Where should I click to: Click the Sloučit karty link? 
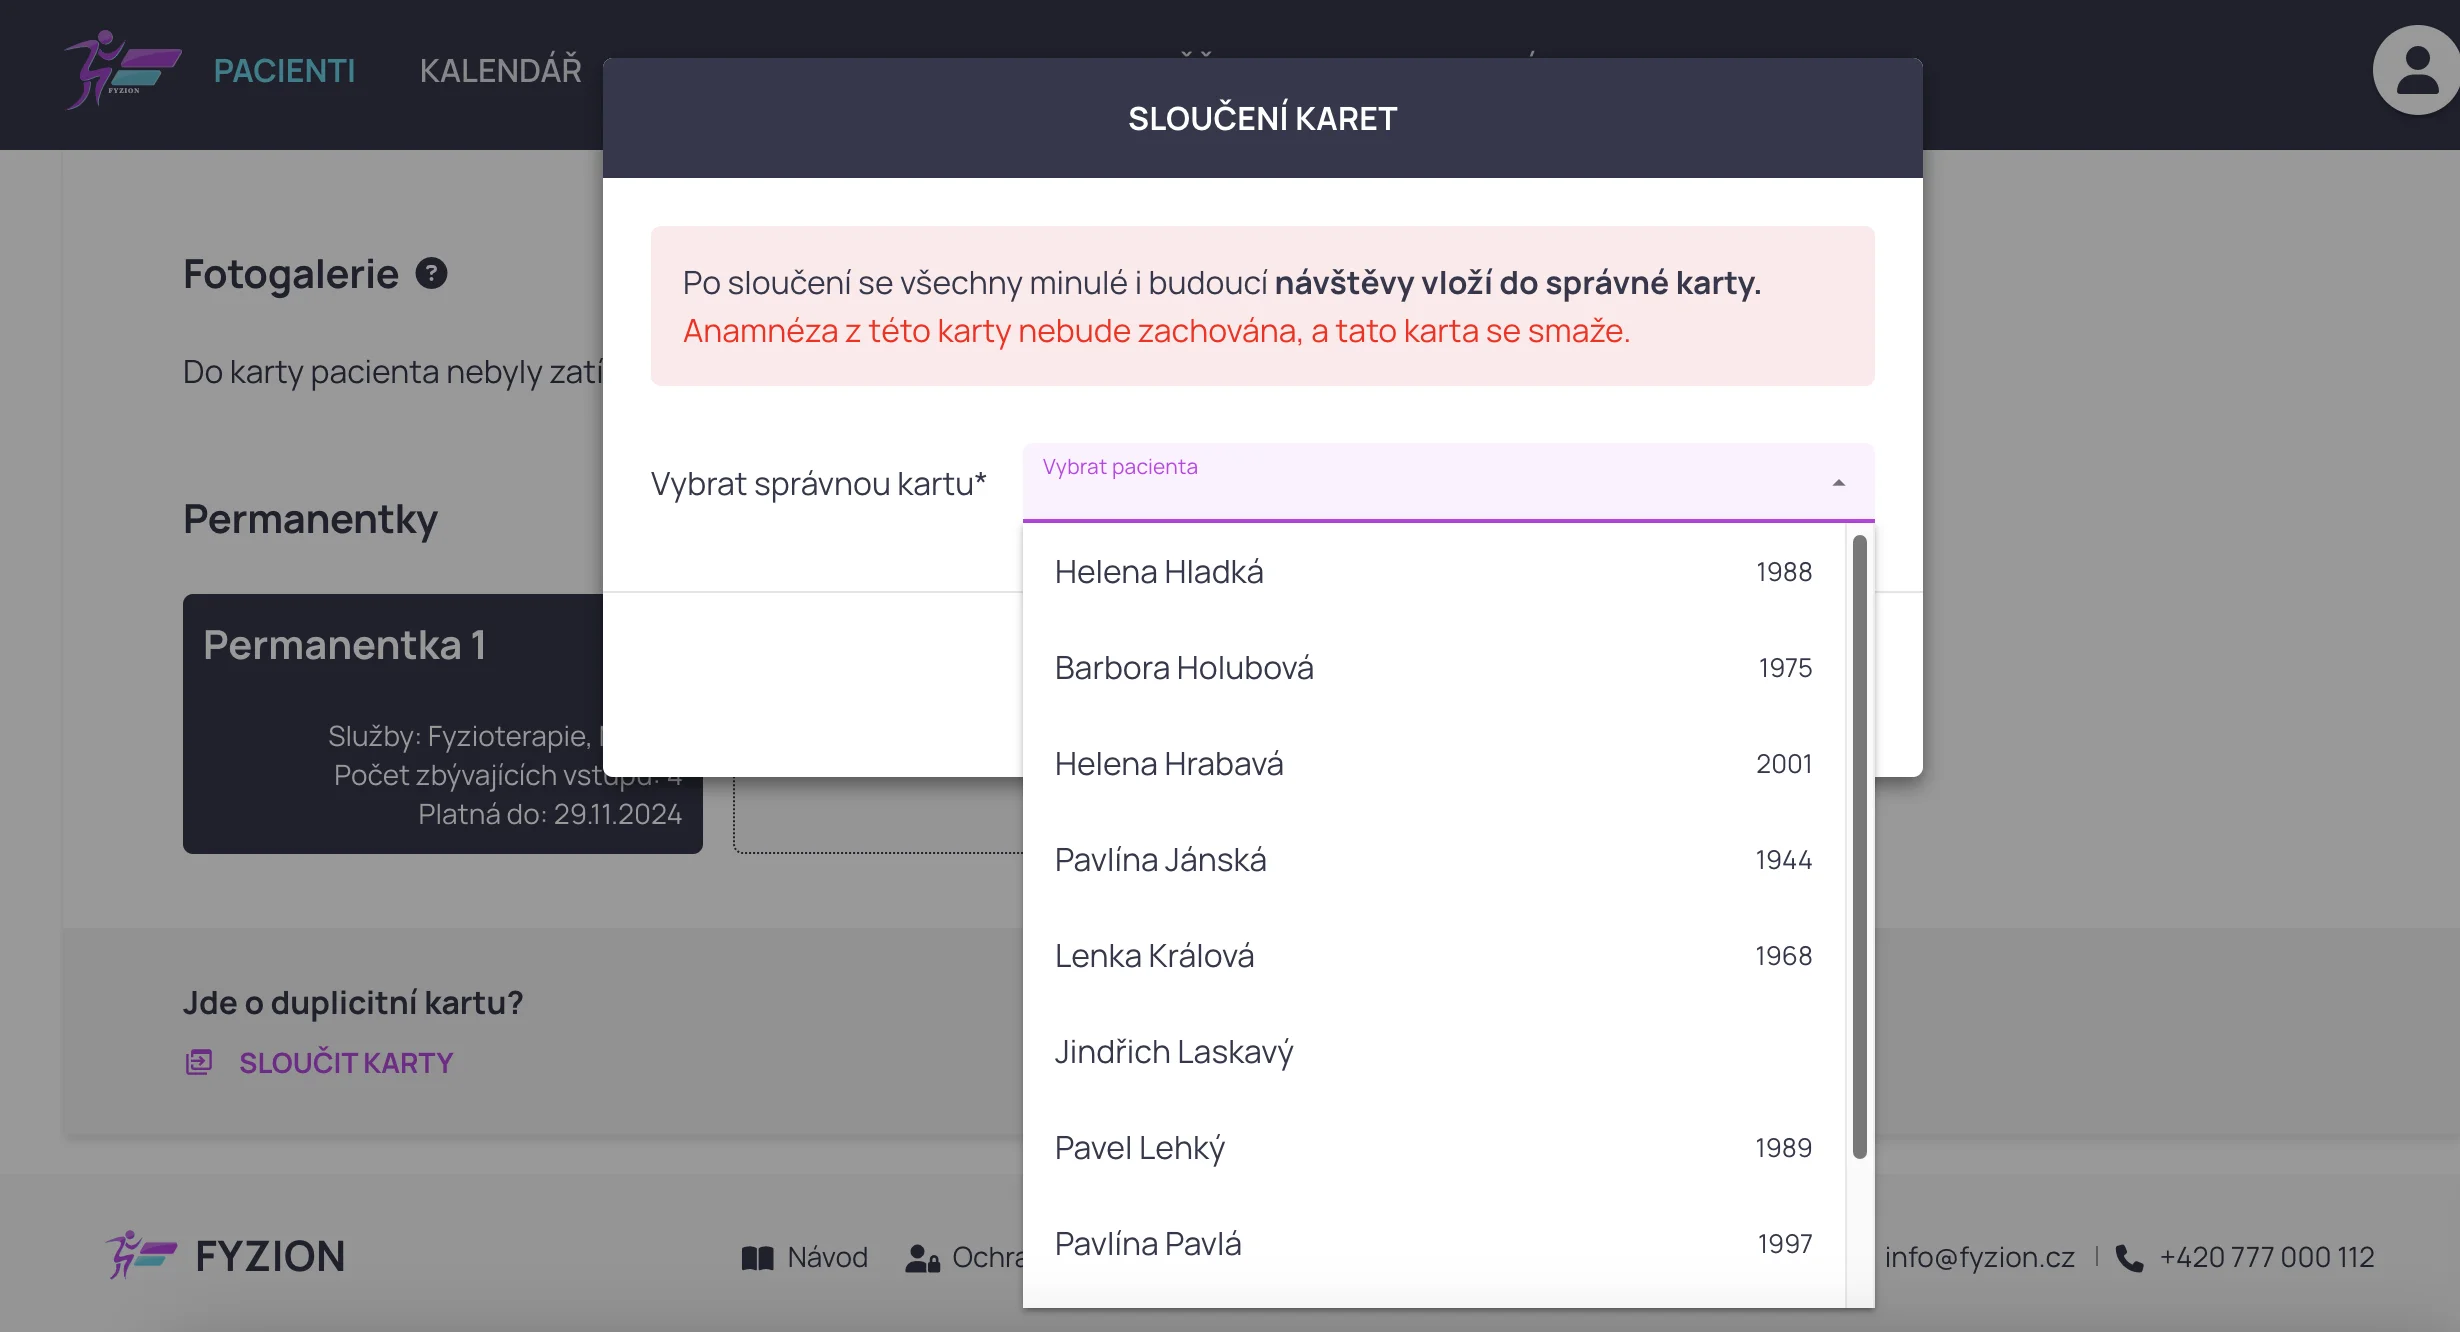[346, 1062]
